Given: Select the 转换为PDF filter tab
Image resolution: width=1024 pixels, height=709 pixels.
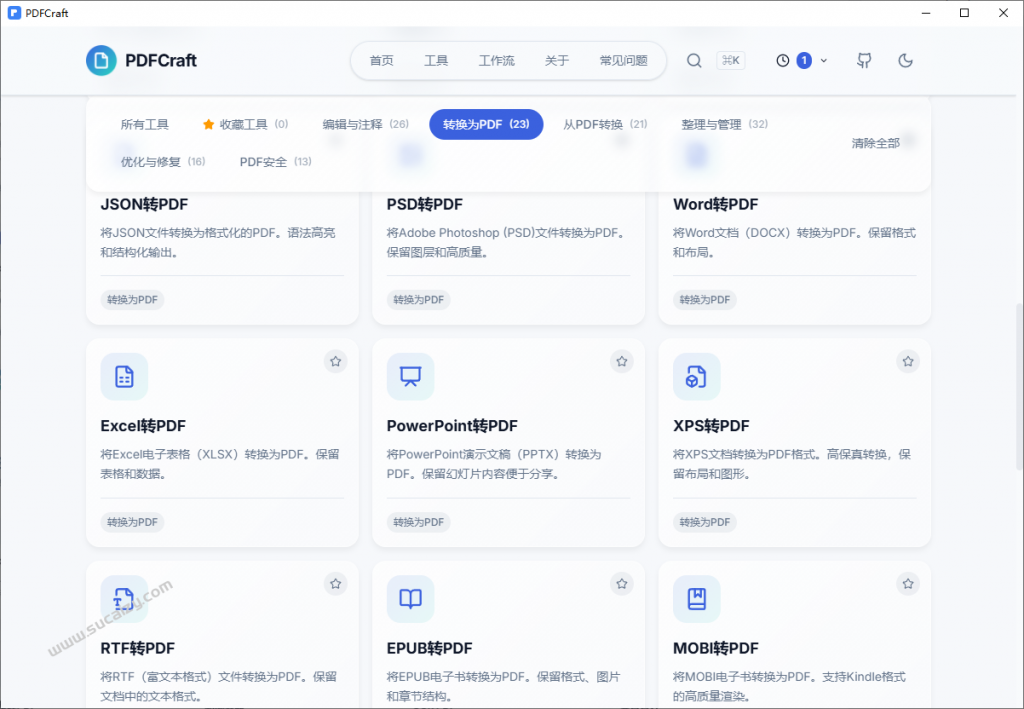Looking at the screenshot, I should tap(486, 124).
